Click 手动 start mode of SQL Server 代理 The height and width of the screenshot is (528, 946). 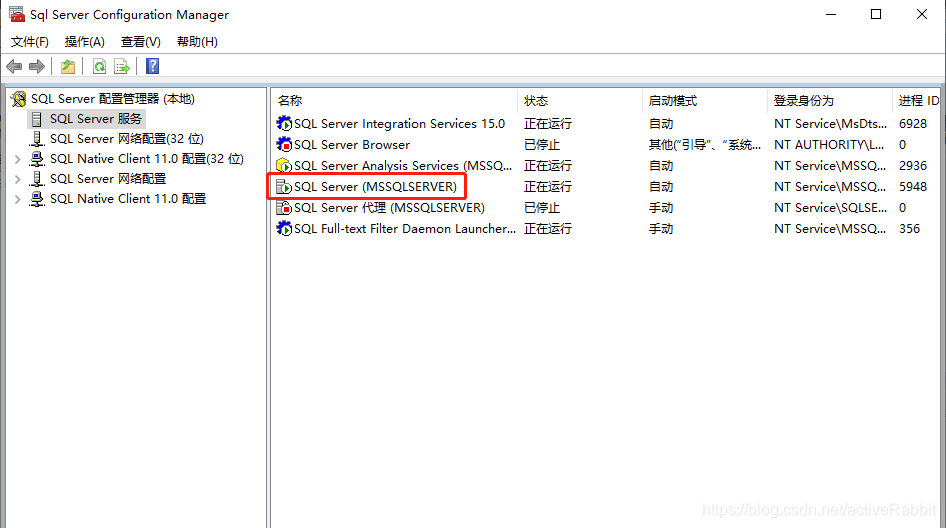tap(661, 208)
